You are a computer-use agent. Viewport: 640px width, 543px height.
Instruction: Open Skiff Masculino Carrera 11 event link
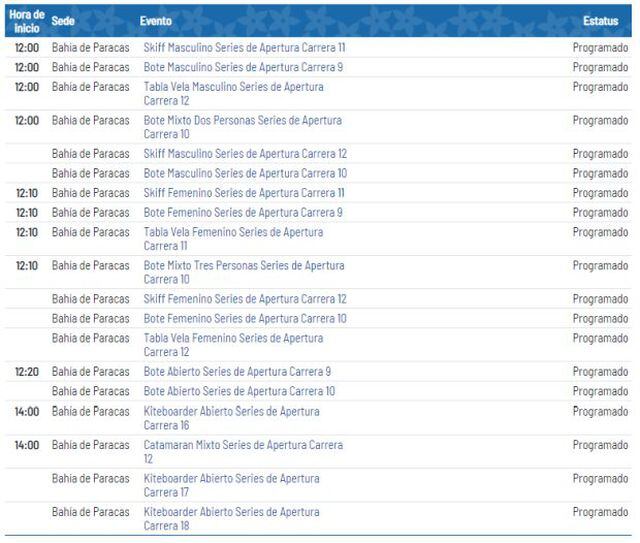(x=244, y=48)
